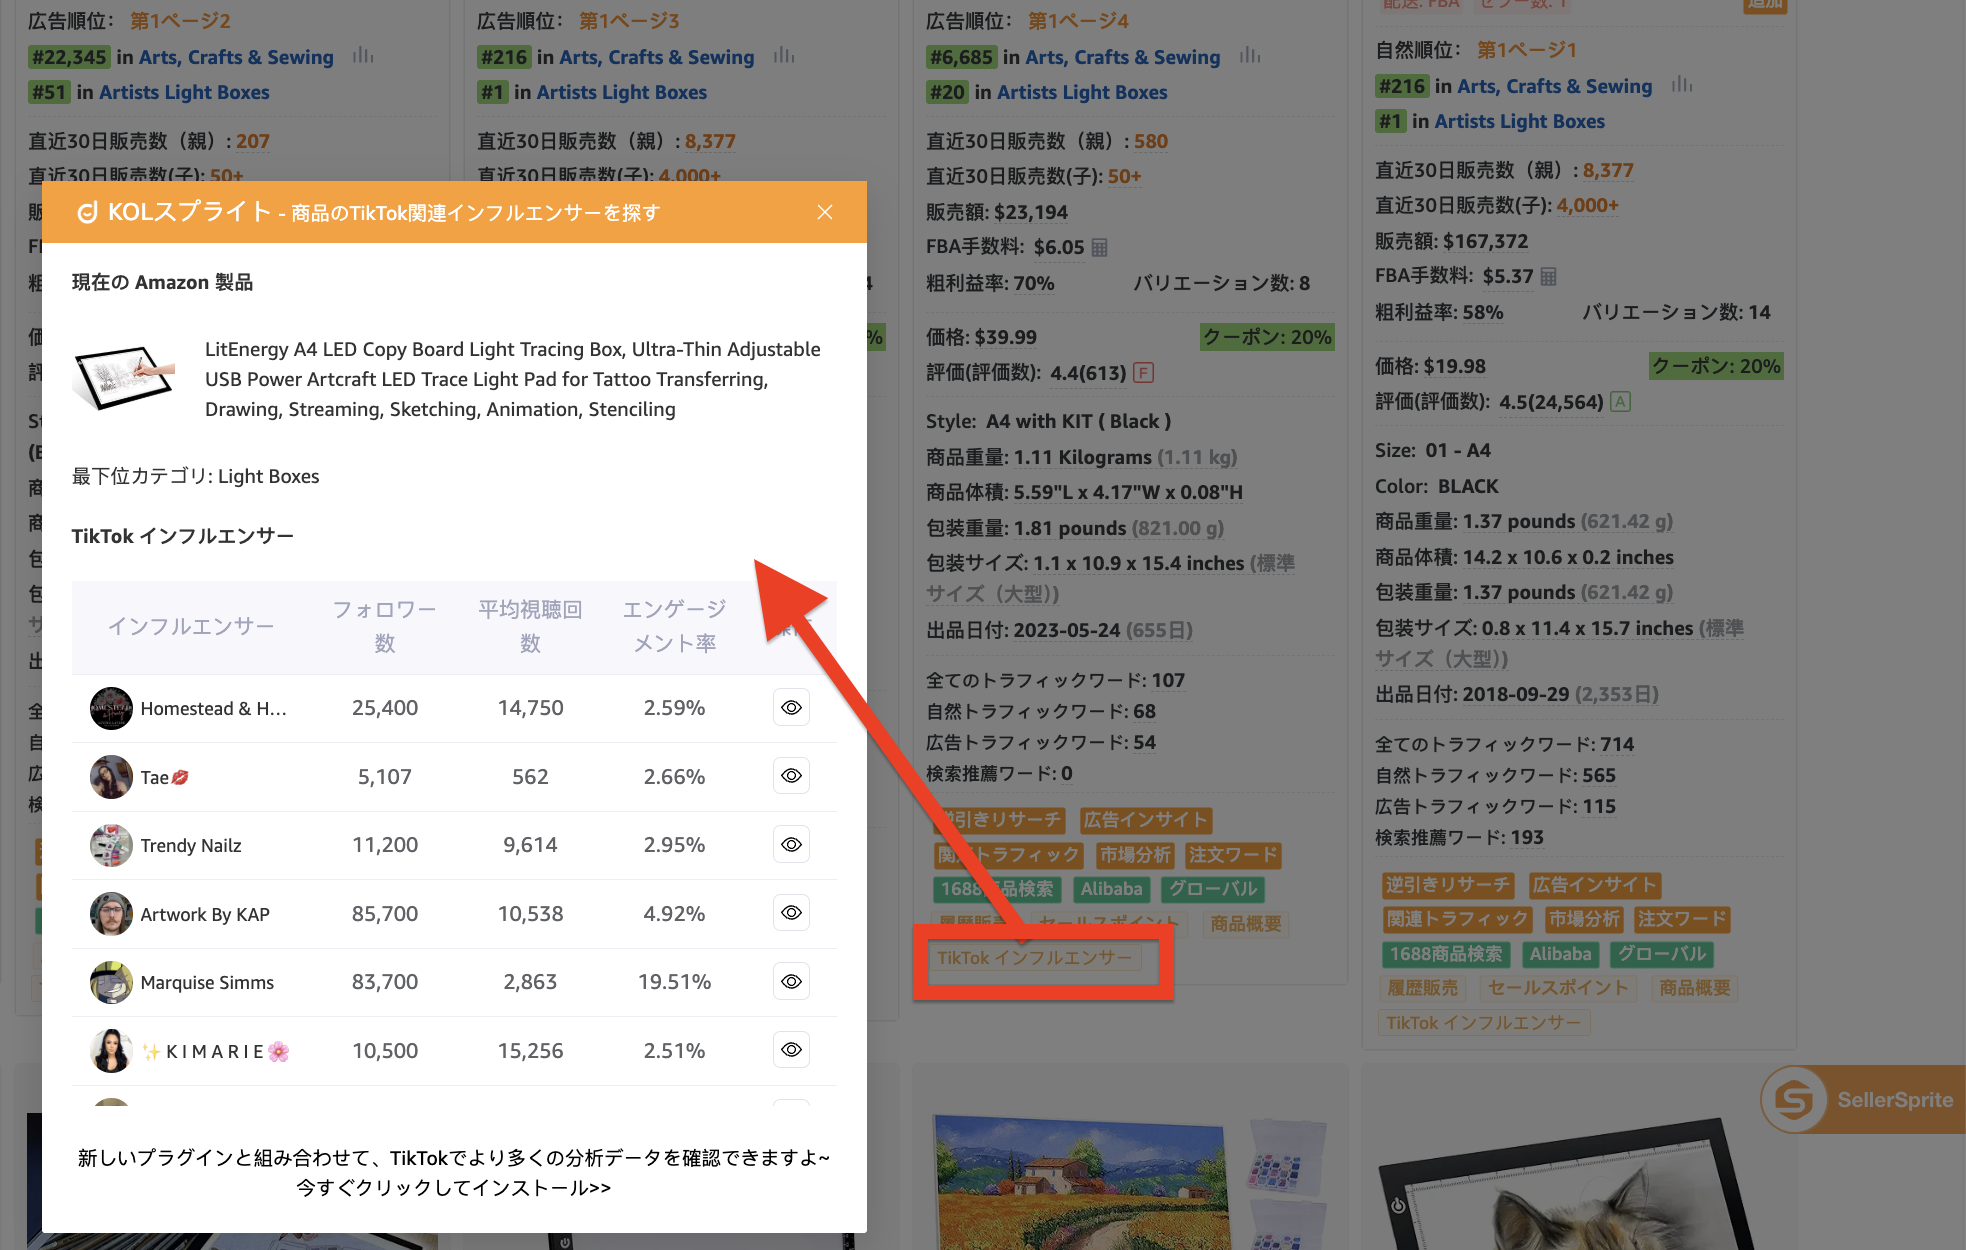Click クーポン: 20% badge beside $19.98
Image resolution: width=1966 pixels, height=1250 pixels.
[x=1716, y=366]
